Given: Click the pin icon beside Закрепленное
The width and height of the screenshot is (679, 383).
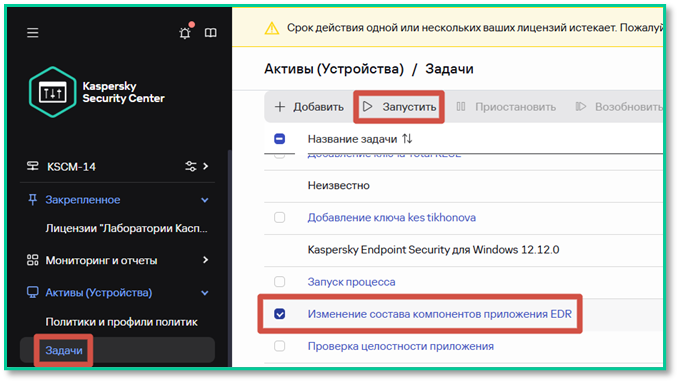Looking at the screenshot, I should 32,200.
